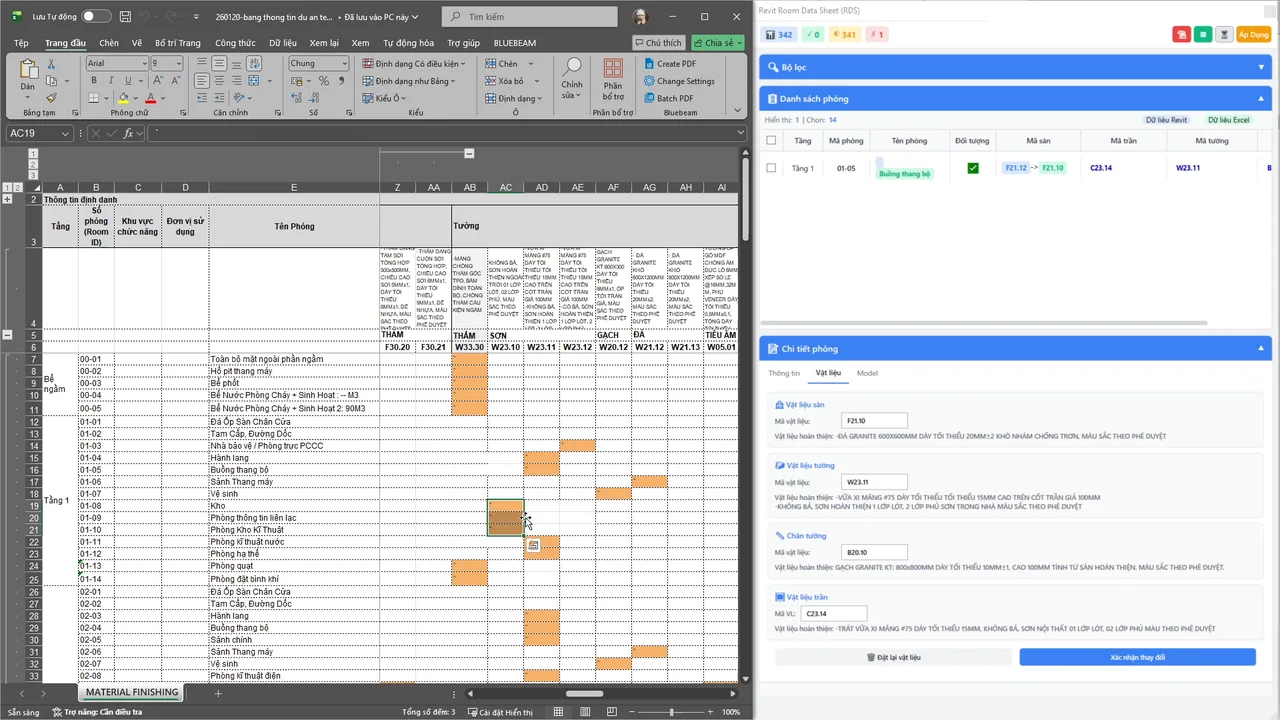Screen dimensions: 1280x720
Task: Click the Cut scissors icon
Action: 52,64
